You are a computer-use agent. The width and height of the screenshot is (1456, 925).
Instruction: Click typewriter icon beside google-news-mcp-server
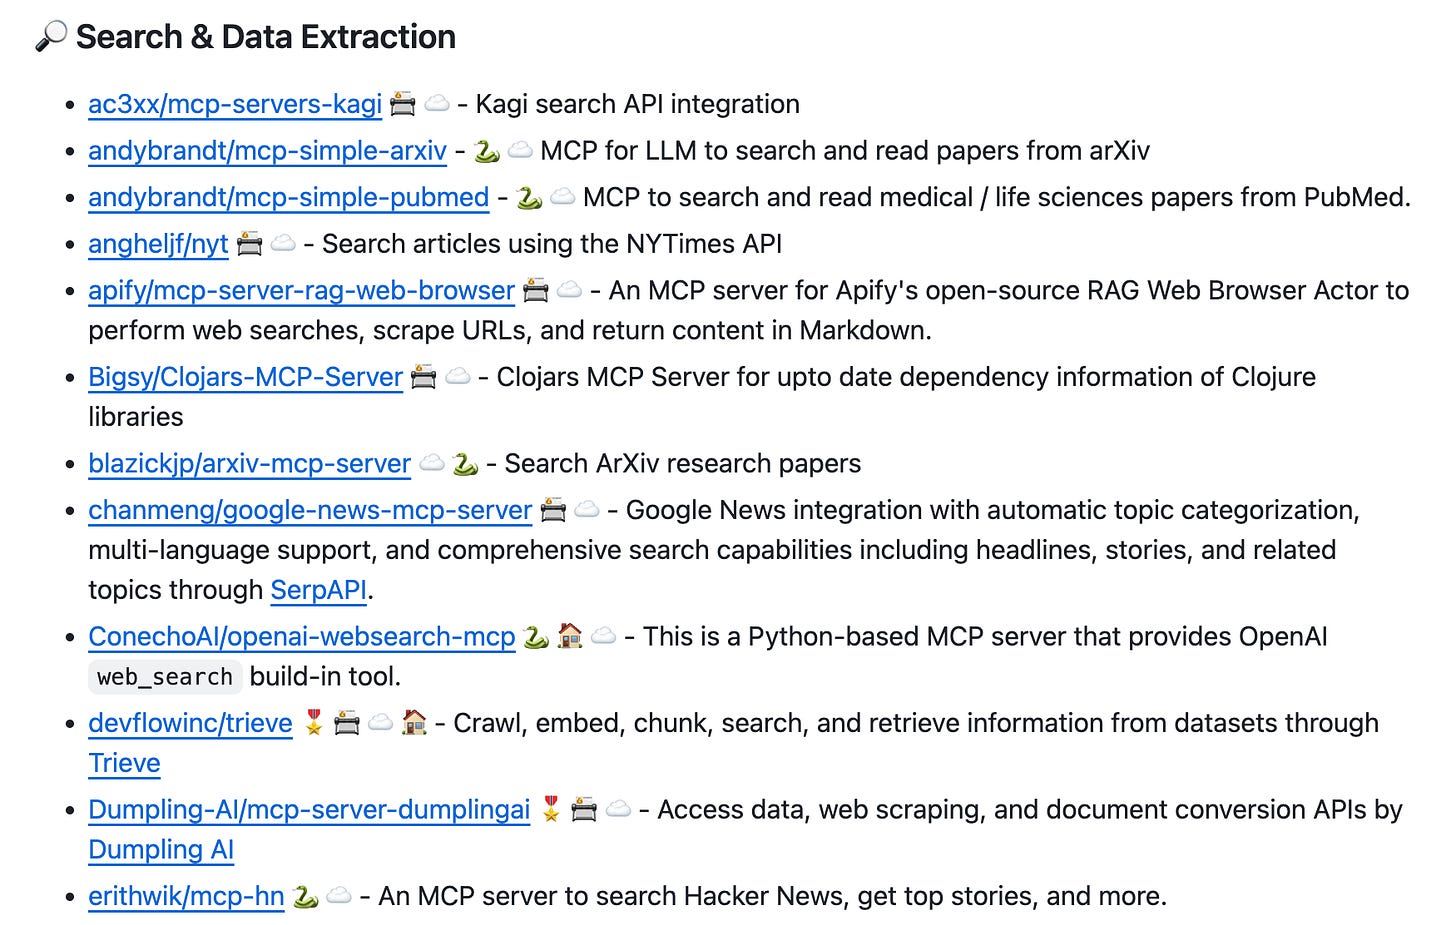tap(553, 509)
